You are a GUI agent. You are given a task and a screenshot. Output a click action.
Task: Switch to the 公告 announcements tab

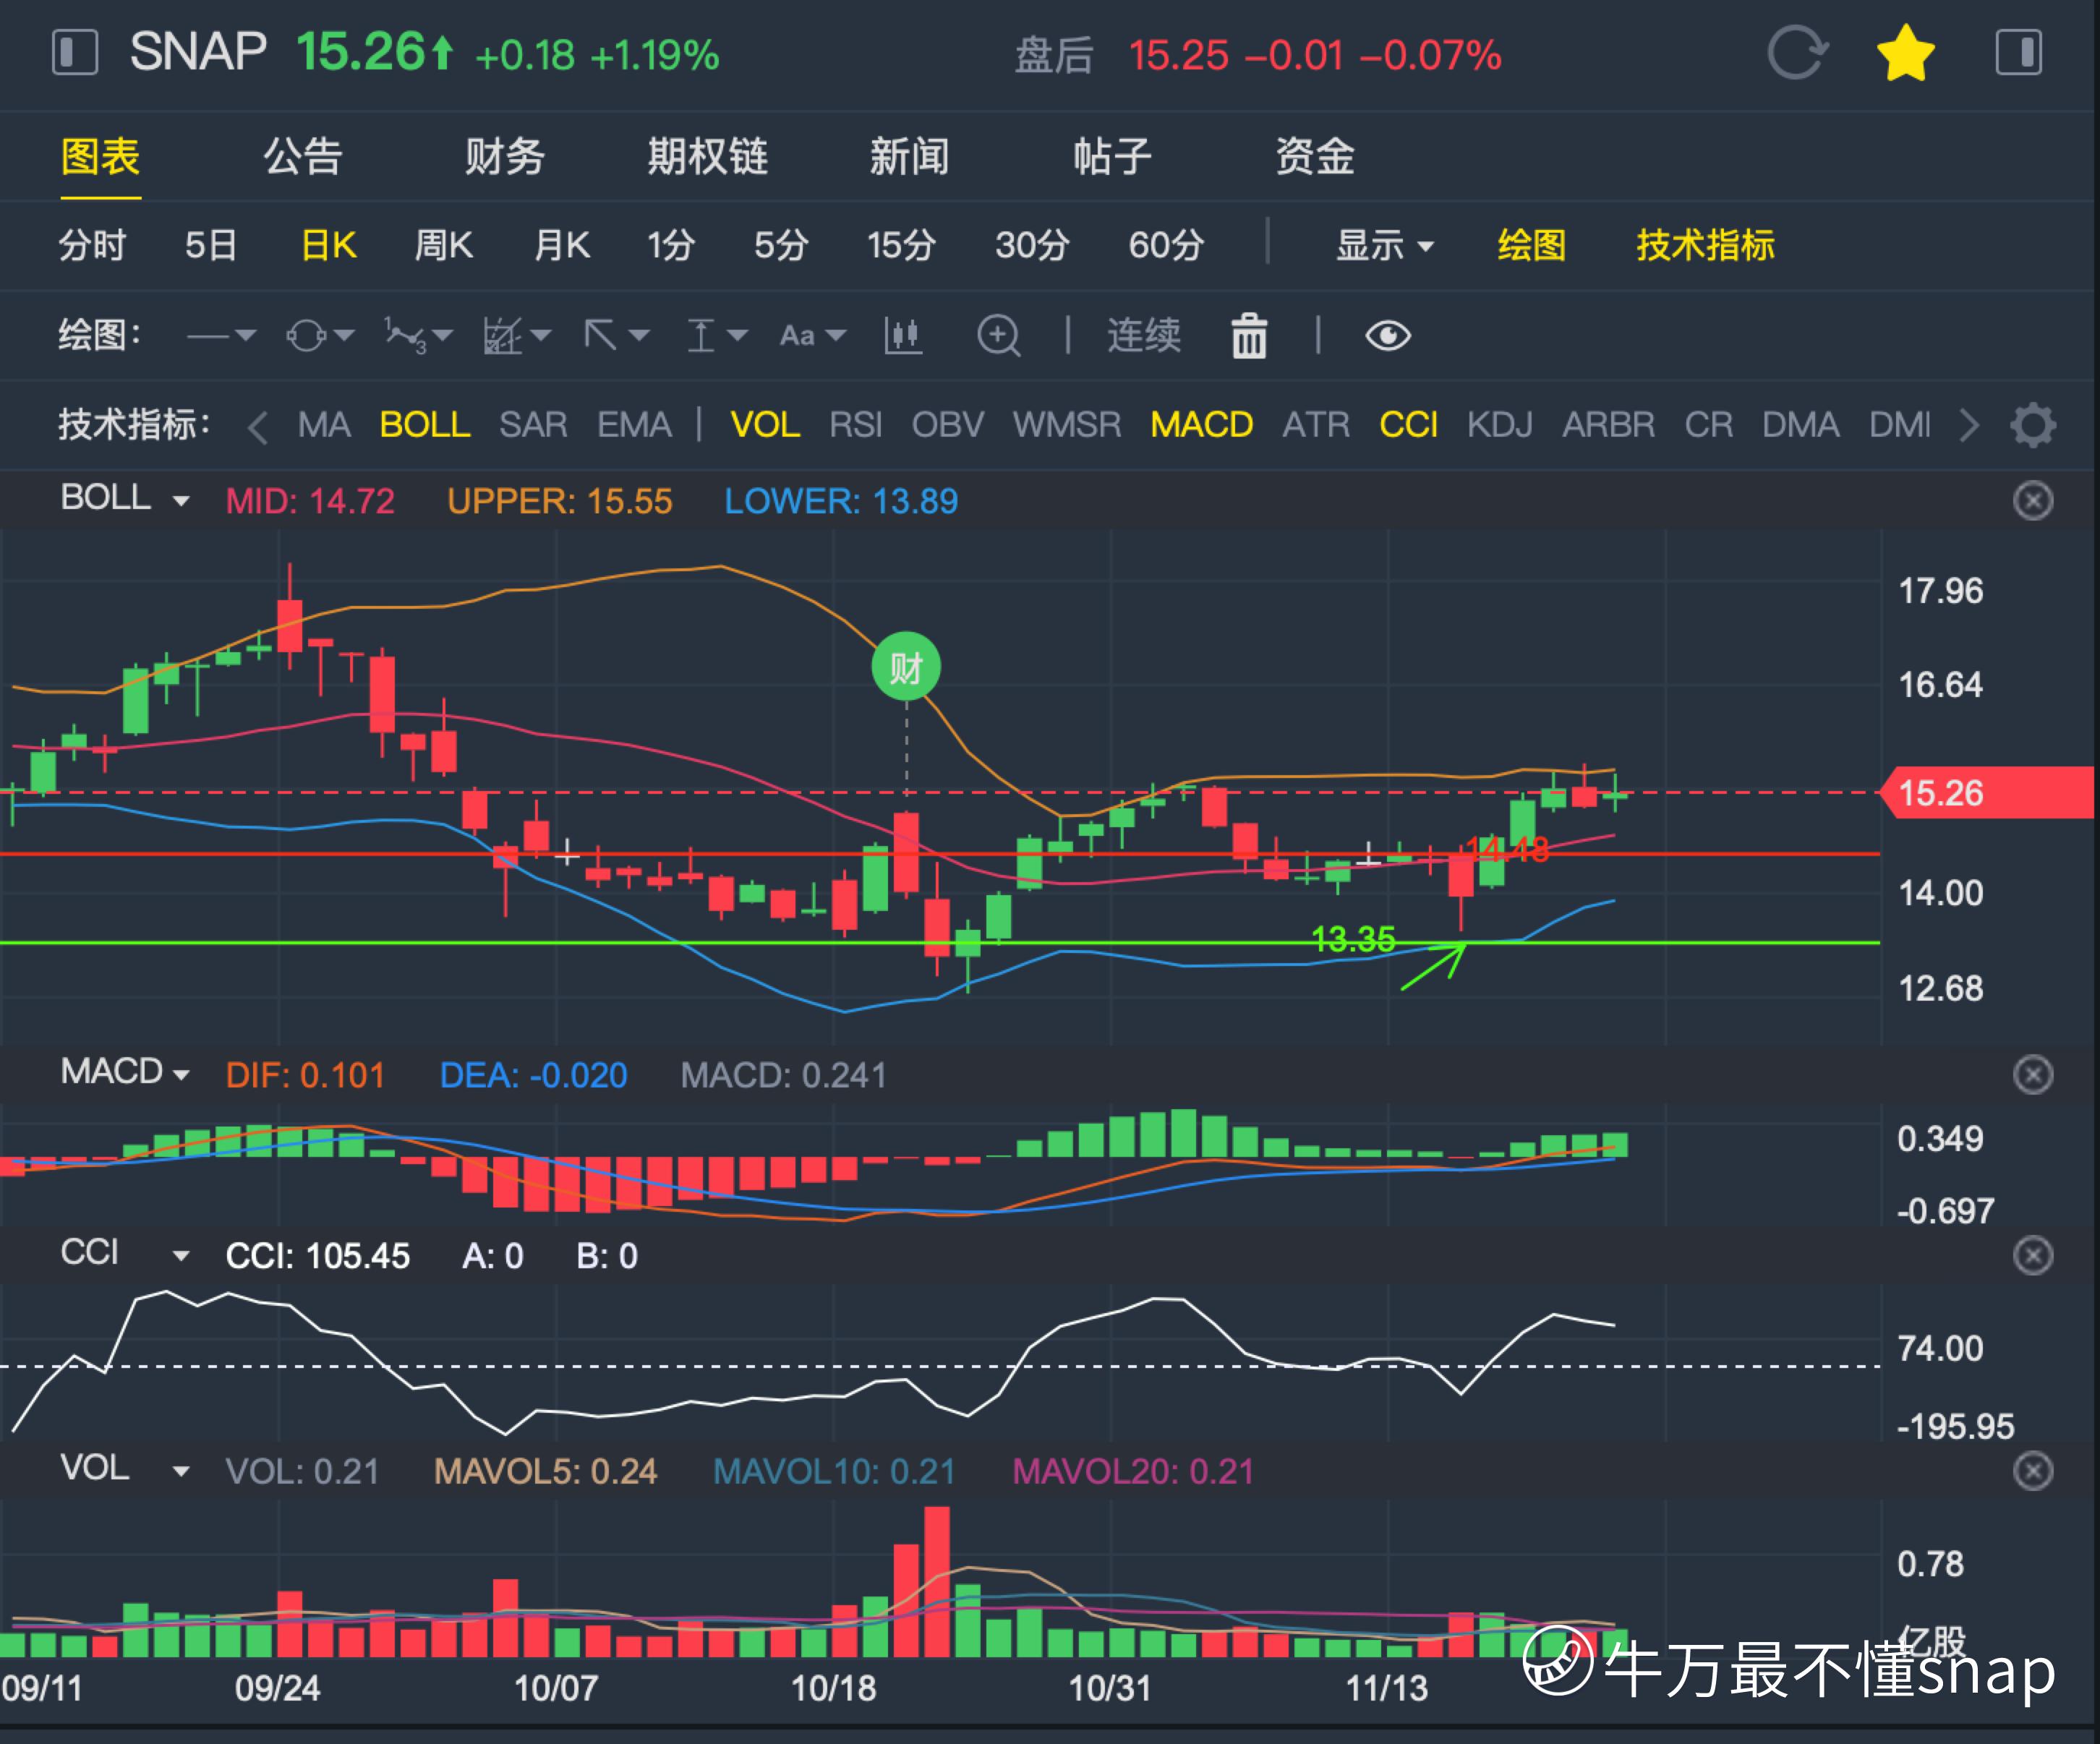point(303,157)
